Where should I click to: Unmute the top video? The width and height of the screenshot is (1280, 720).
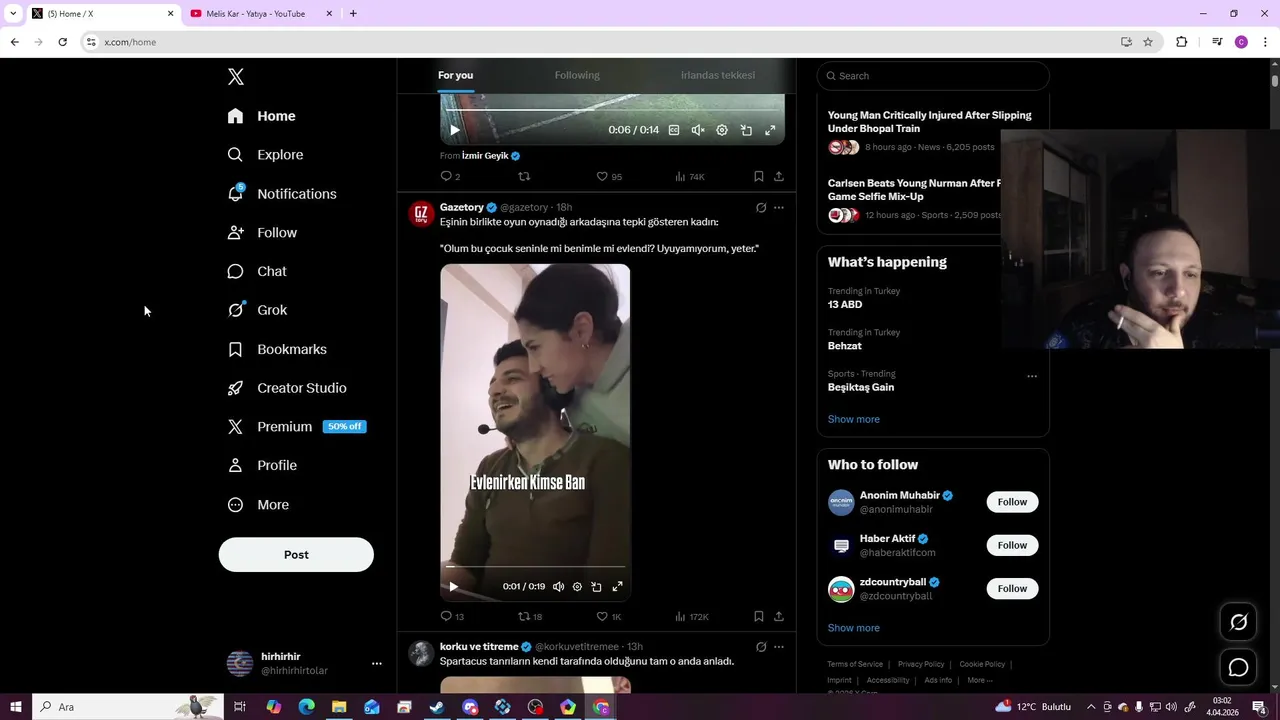(x=698, y=130)
